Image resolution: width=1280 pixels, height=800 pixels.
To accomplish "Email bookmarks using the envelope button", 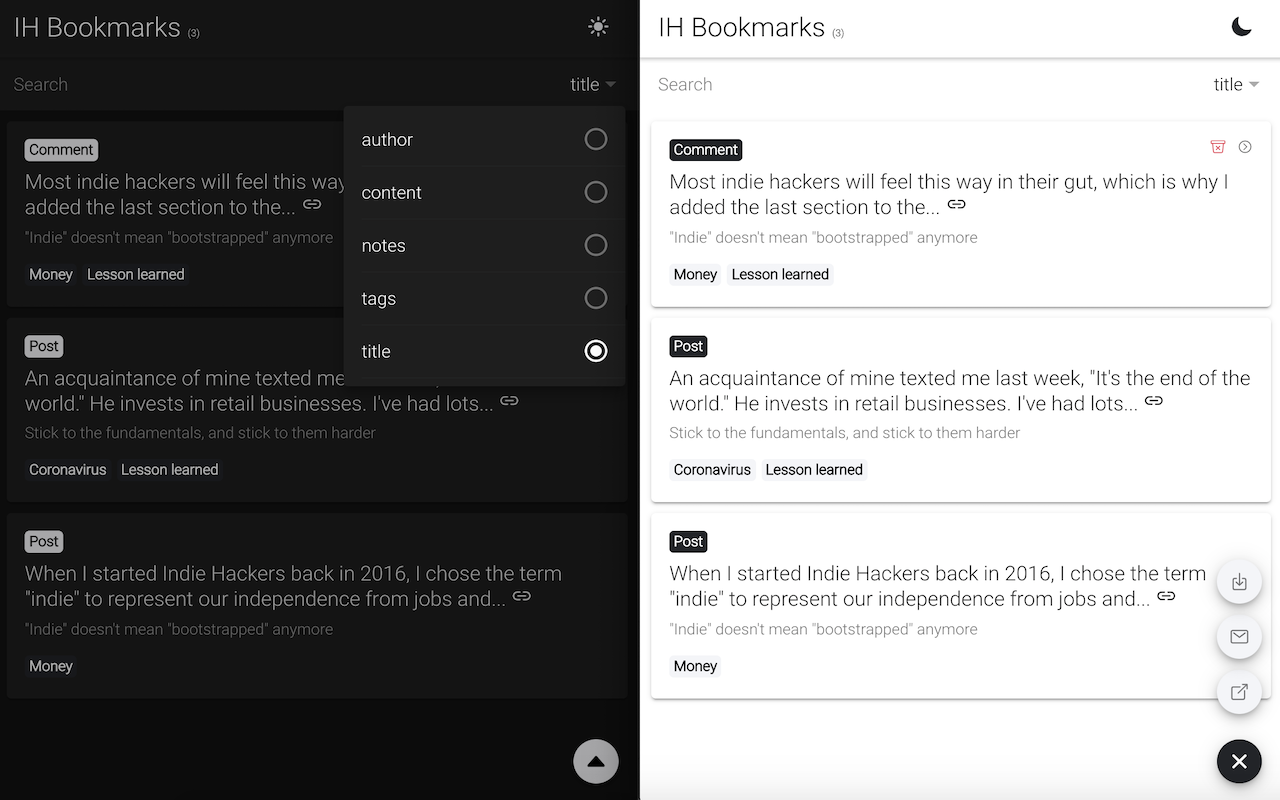I will click(1239, 637).
